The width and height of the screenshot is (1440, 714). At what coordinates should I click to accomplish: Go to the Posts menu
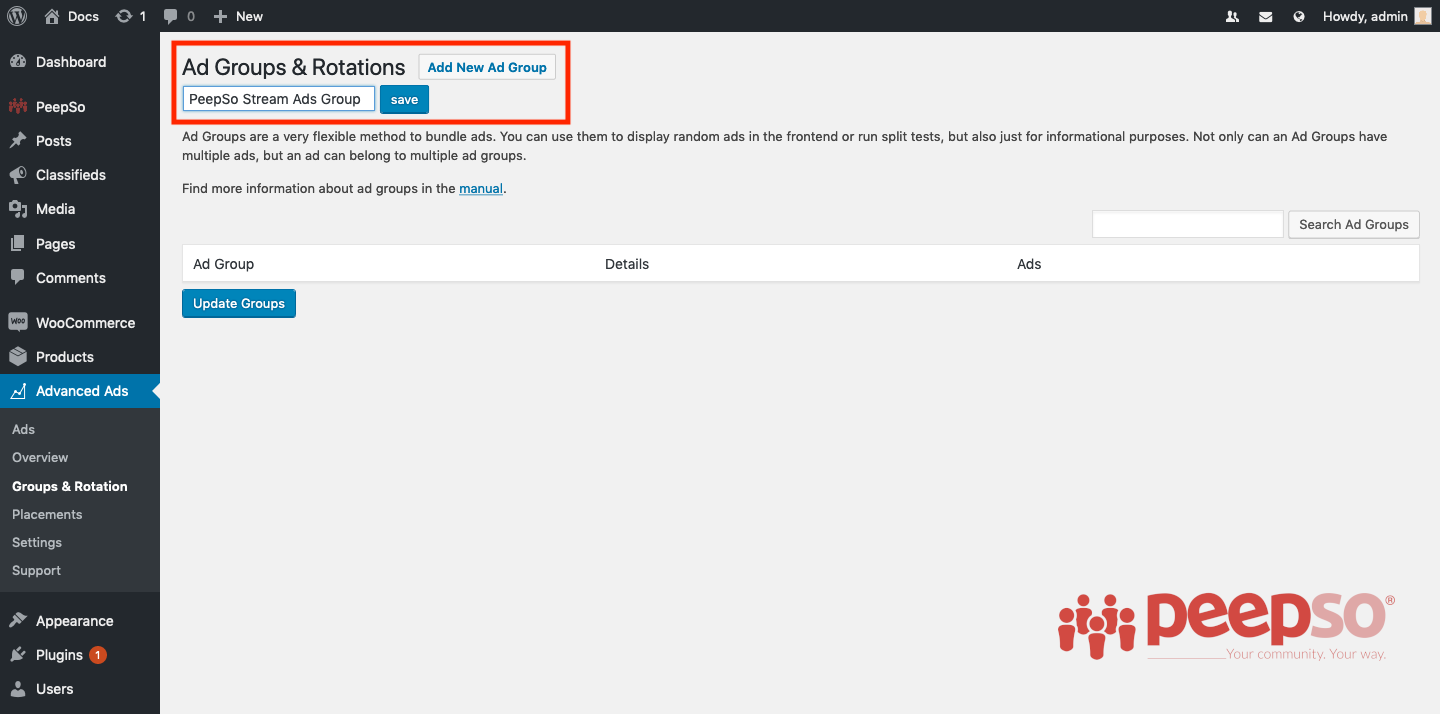pyautogui.click(x=80, y=141)
